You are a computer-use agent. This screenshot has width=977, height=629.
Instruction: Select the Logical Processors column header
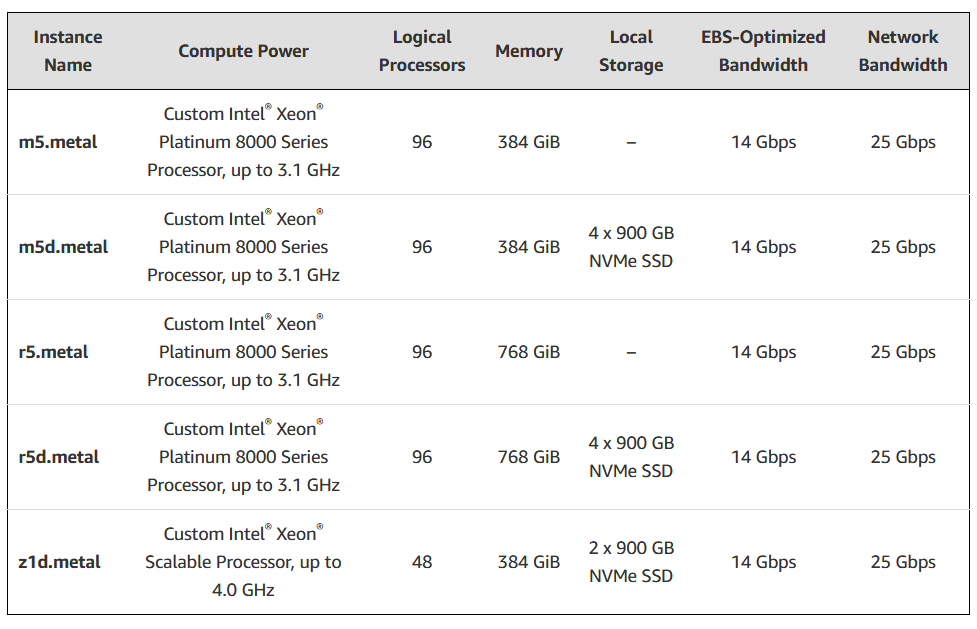click(422, 51)
